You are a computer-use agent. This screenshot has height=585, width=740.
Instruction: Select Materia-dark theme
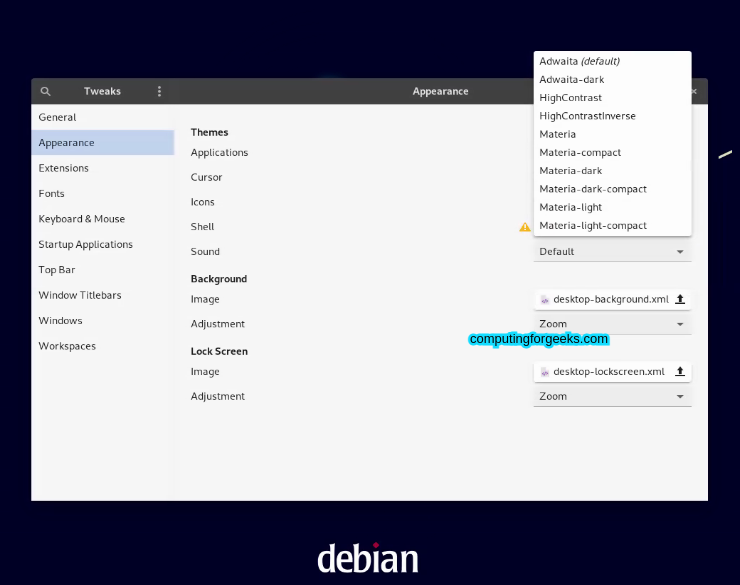click(x=613, y=171)
